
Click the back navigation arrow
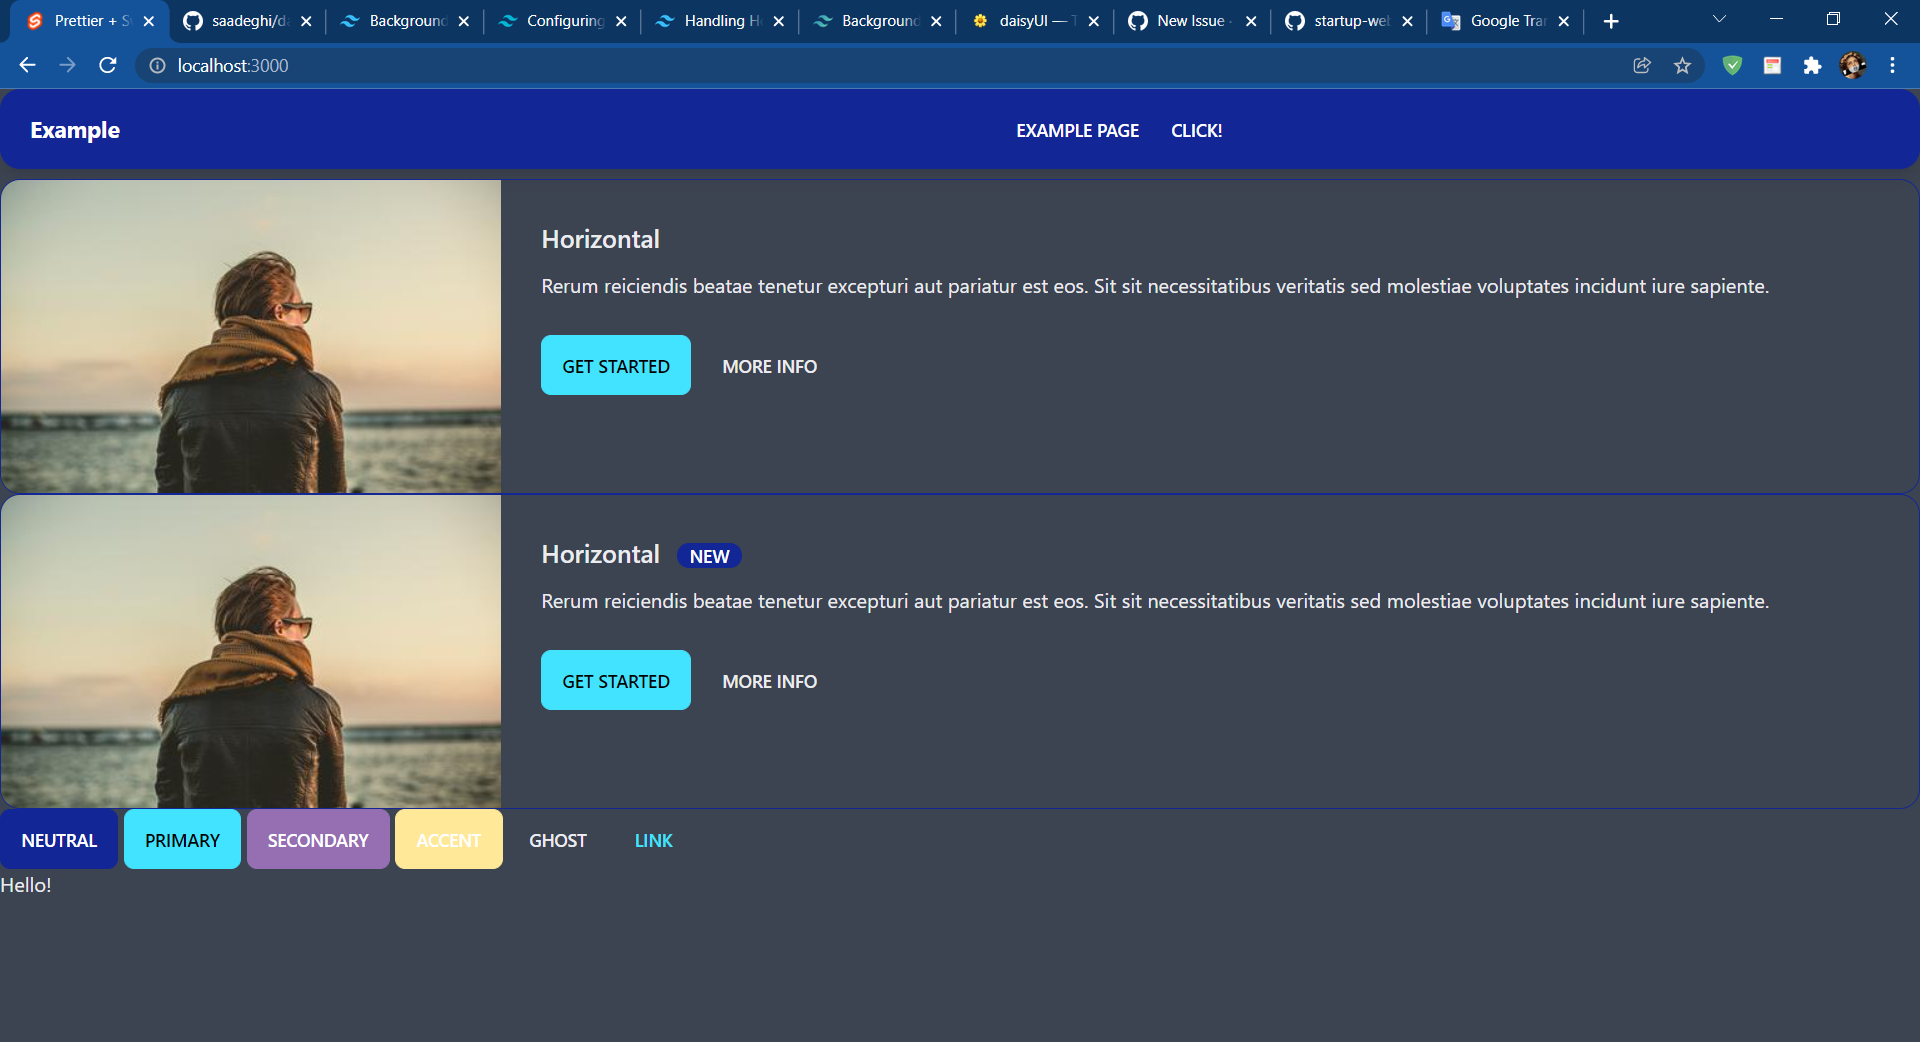click(x=26, y=65)
